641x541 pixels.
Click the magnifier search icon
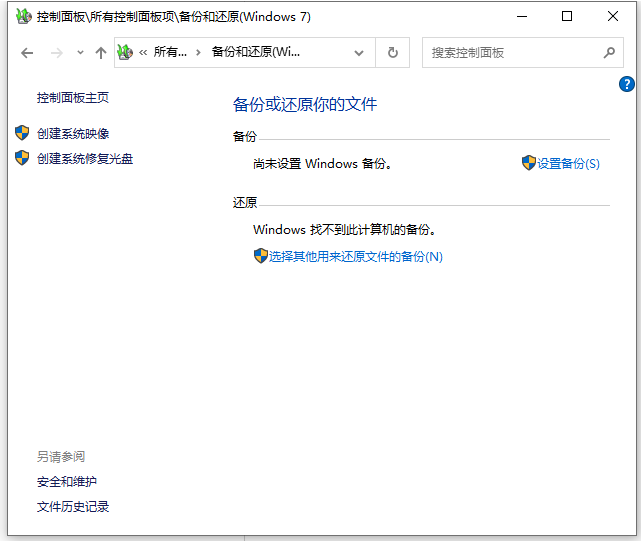click(x=609, y=52)
